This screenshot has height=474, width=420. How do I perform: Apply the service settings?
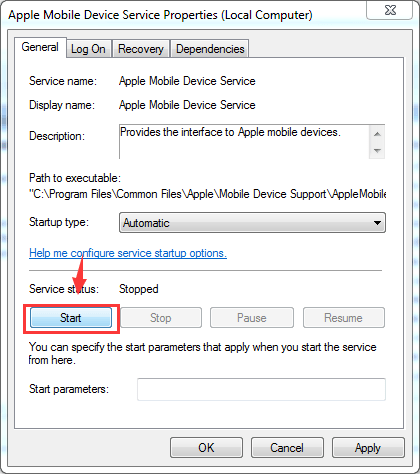tap(368, 448)
